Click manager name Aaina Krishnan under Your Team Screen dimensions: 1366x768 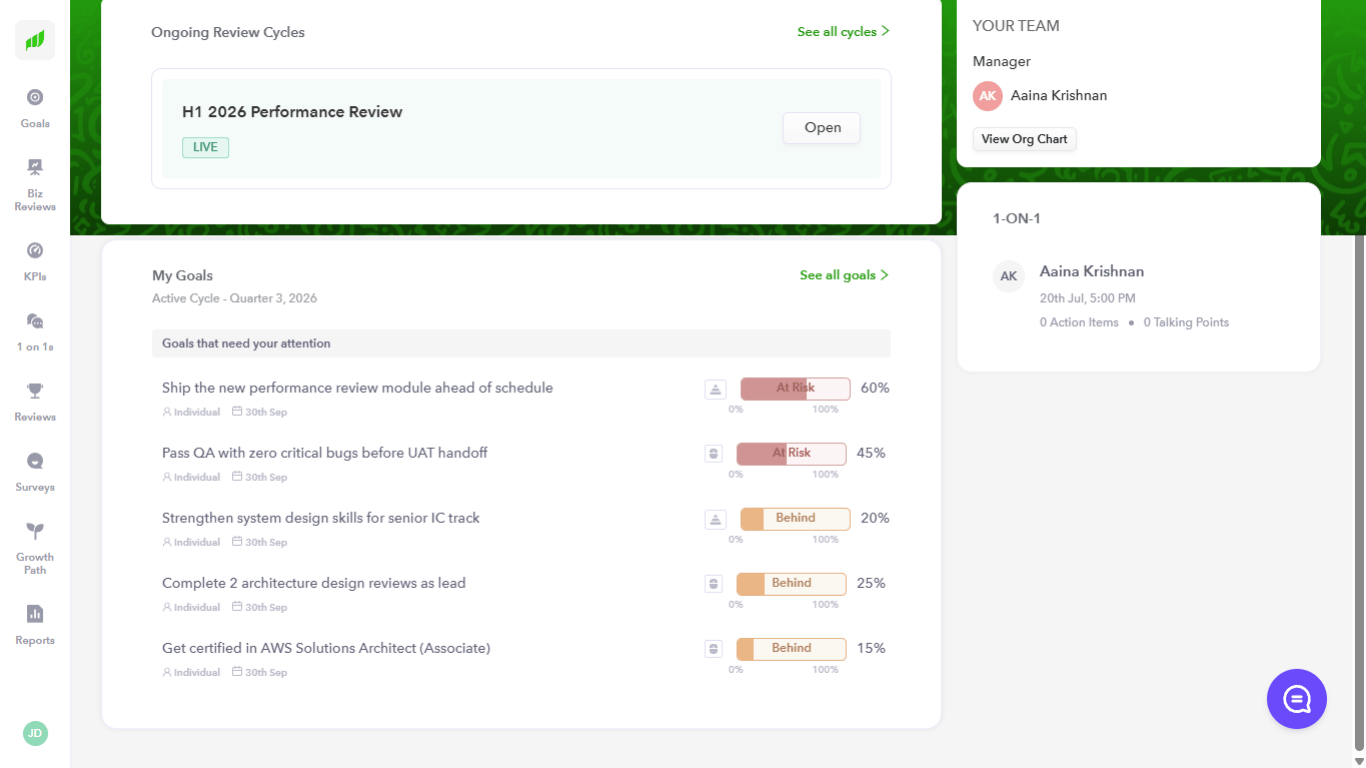1059,96
